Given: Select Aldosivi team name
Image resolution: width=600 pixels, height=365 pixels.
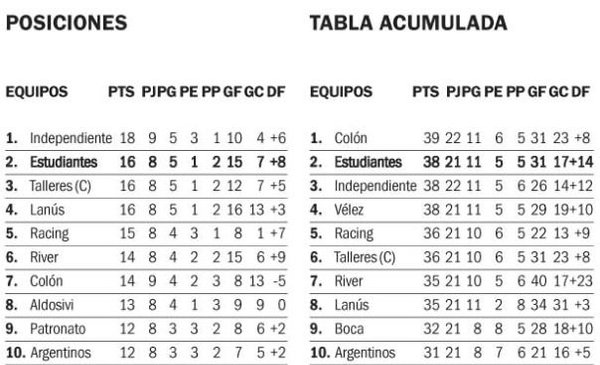Looking at the screenshot, I should point(52,305).
